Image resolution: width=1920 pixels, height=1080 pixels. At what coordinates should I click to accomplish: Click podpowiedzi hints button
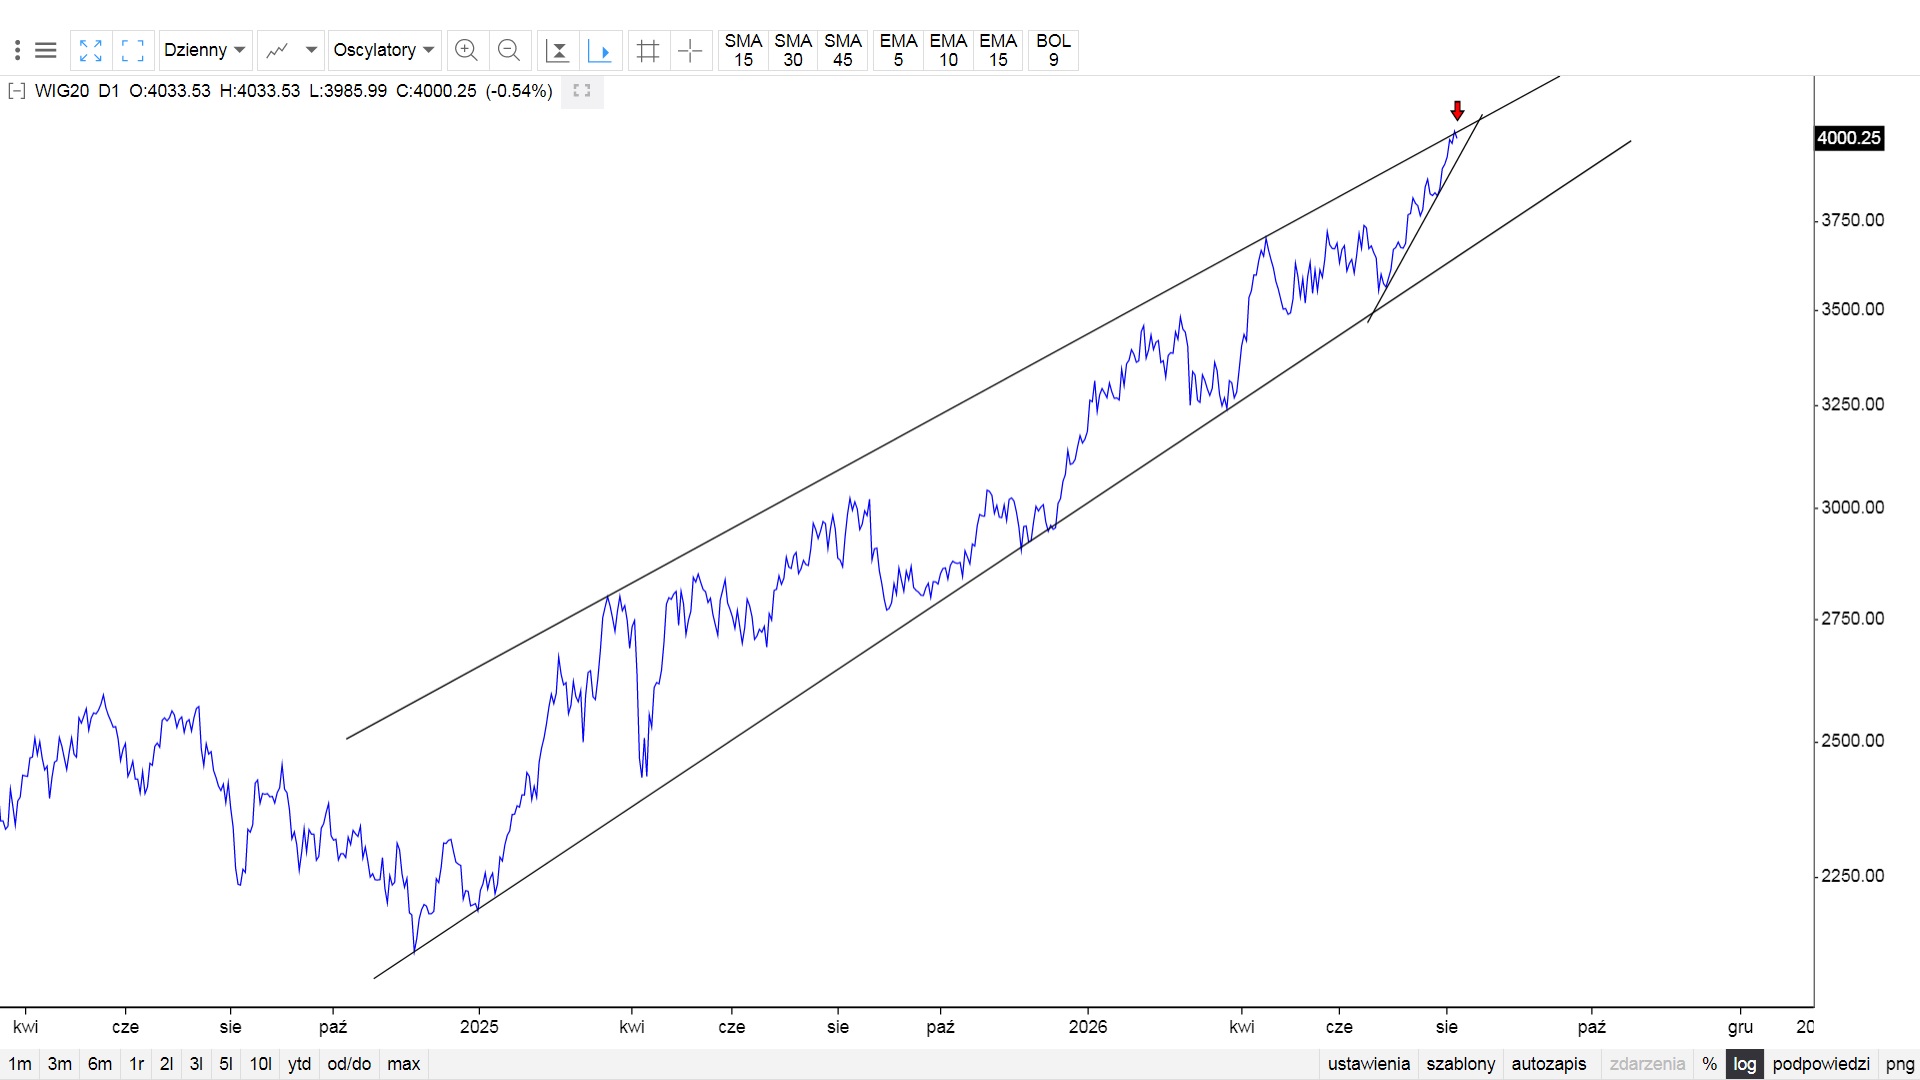(1821, 1064)
